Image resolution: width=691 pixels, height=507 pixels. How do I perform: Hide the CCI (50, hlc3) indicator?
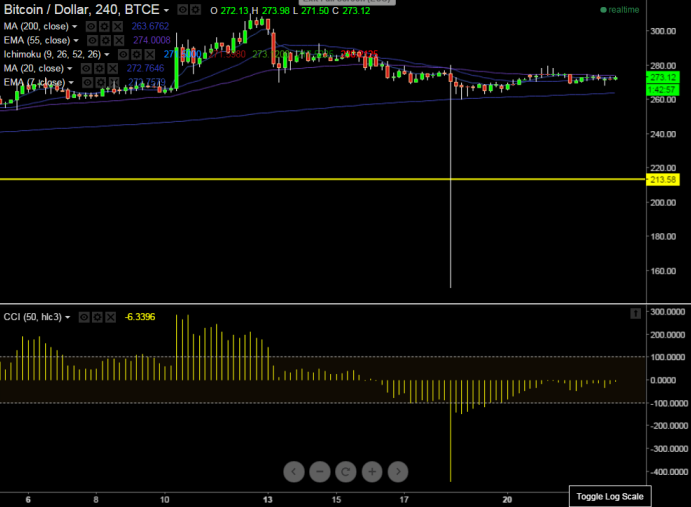tap(84, 317)
